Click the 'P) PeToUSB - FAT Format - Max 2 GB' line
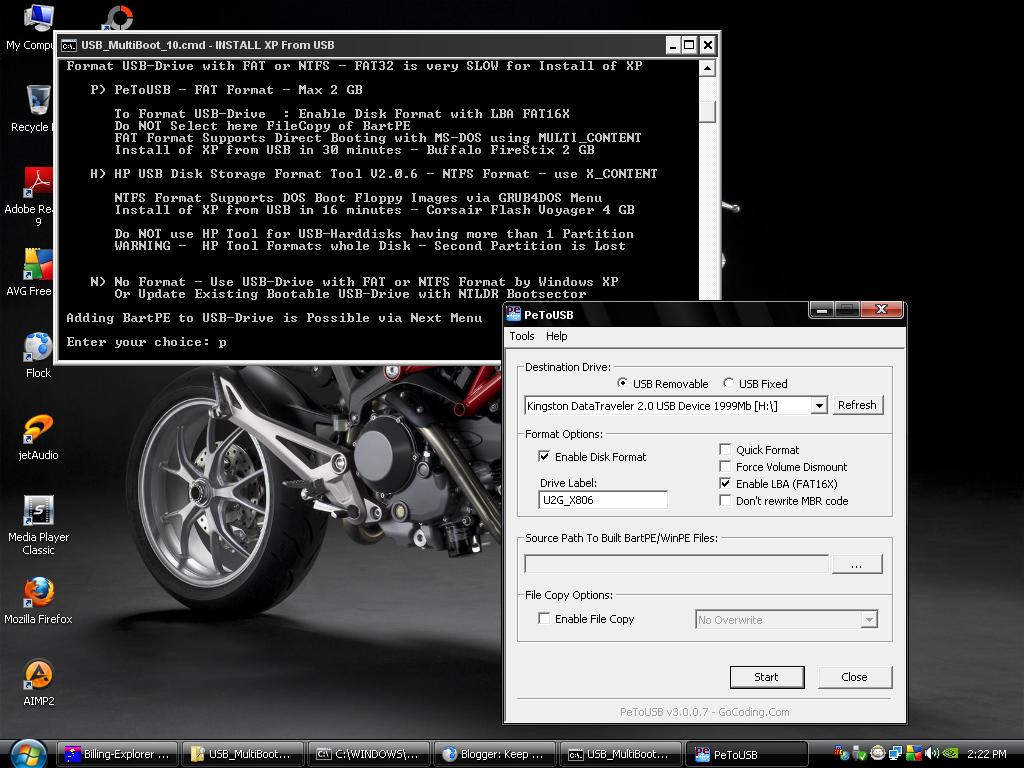Screen dimensions: 1024x768 [x=226, y=89]
